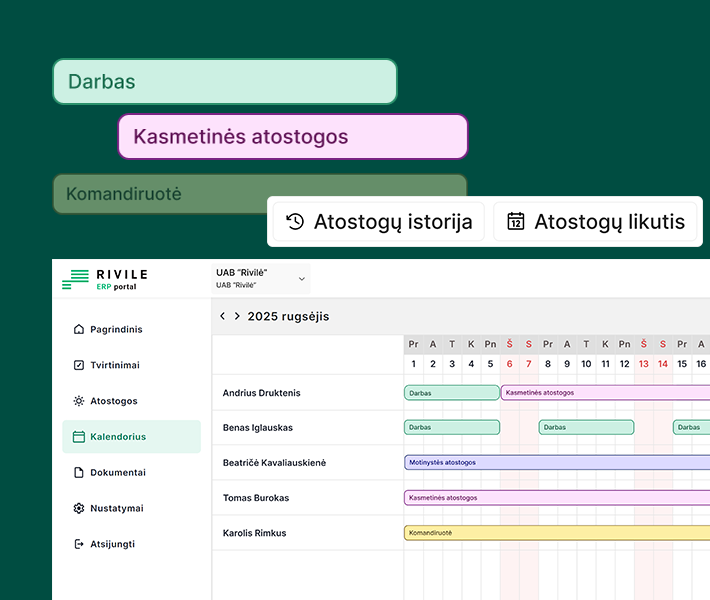
Task: Select Karolis Rimkus yellow Komandiruotė bar
Action: tap(555, 533)
